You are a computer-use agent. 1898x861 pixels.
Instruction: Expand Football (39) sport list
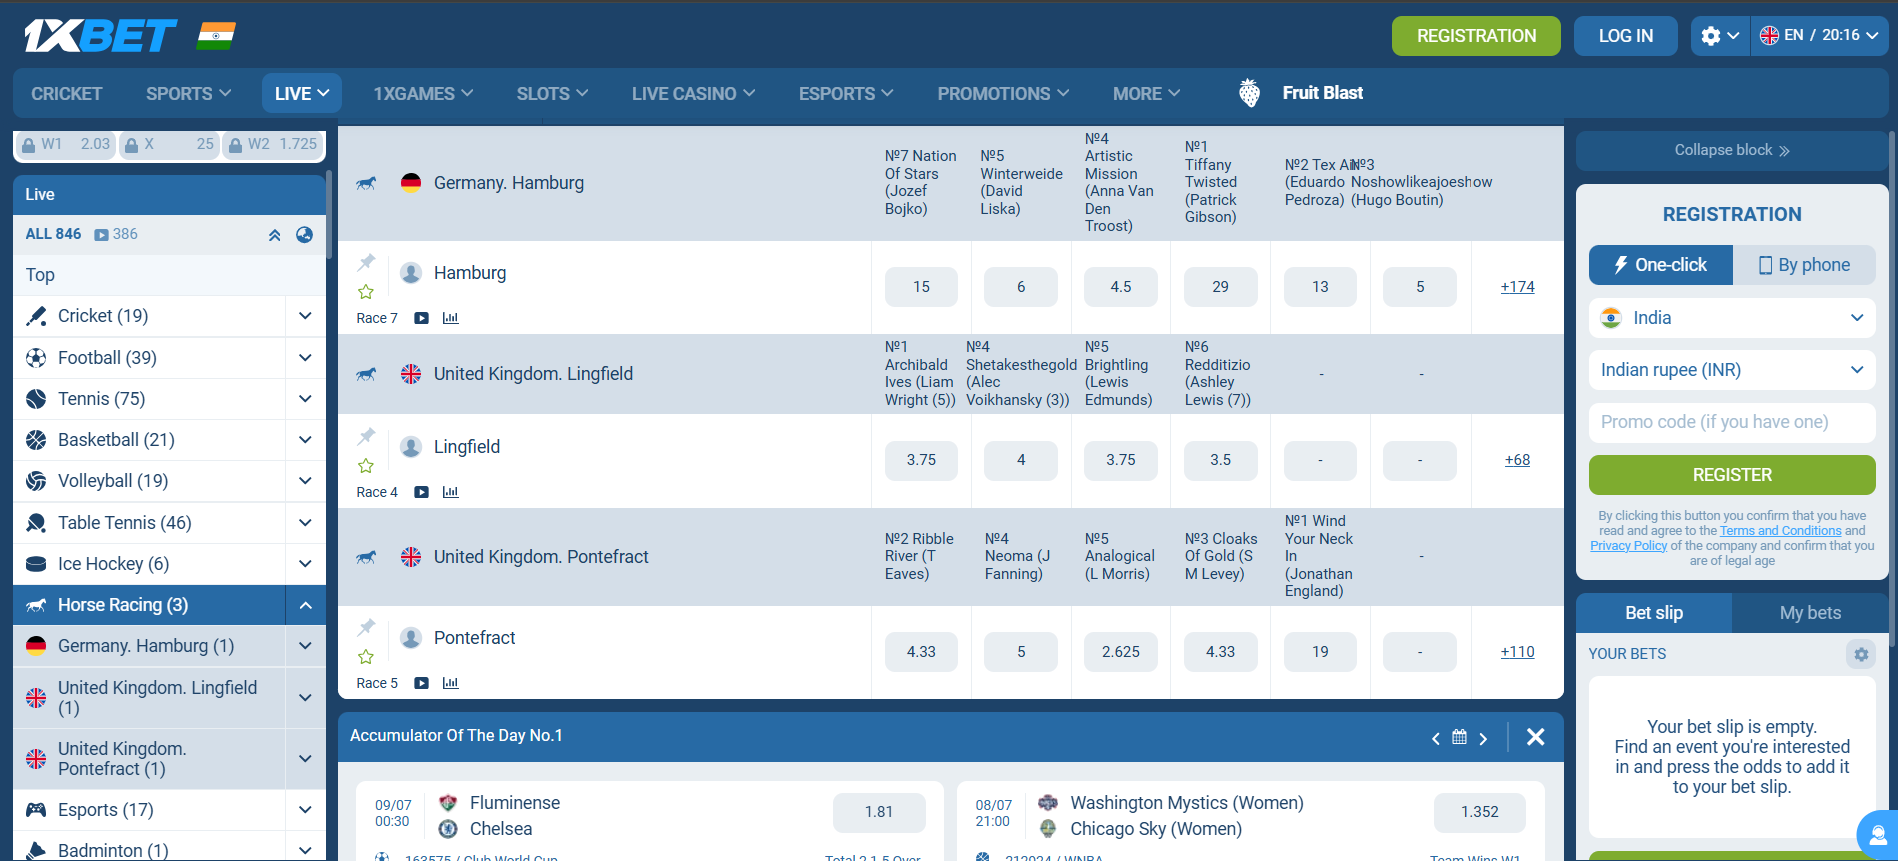[305, 358]
